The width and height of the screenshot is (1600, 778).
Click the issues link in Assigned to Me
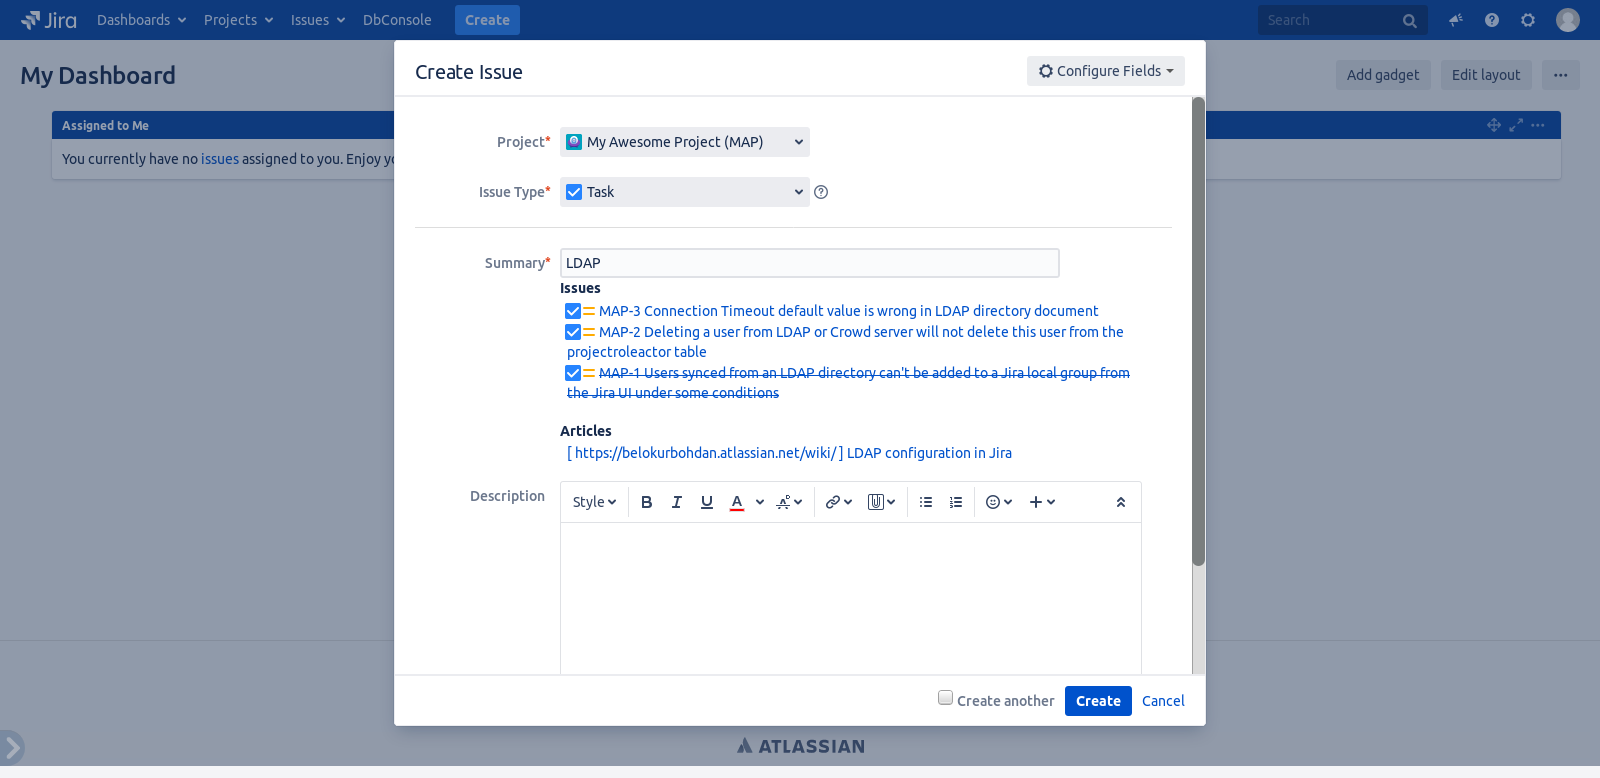[220, 159]
